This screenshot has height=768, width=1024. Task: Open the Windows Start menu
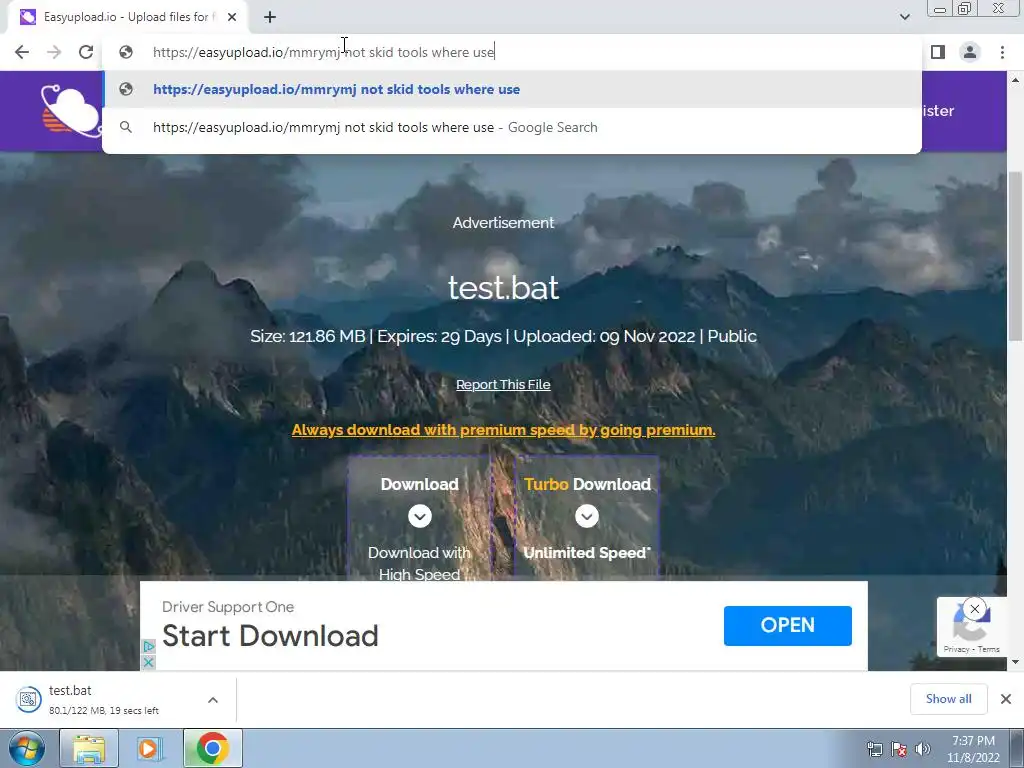point(27,748)
